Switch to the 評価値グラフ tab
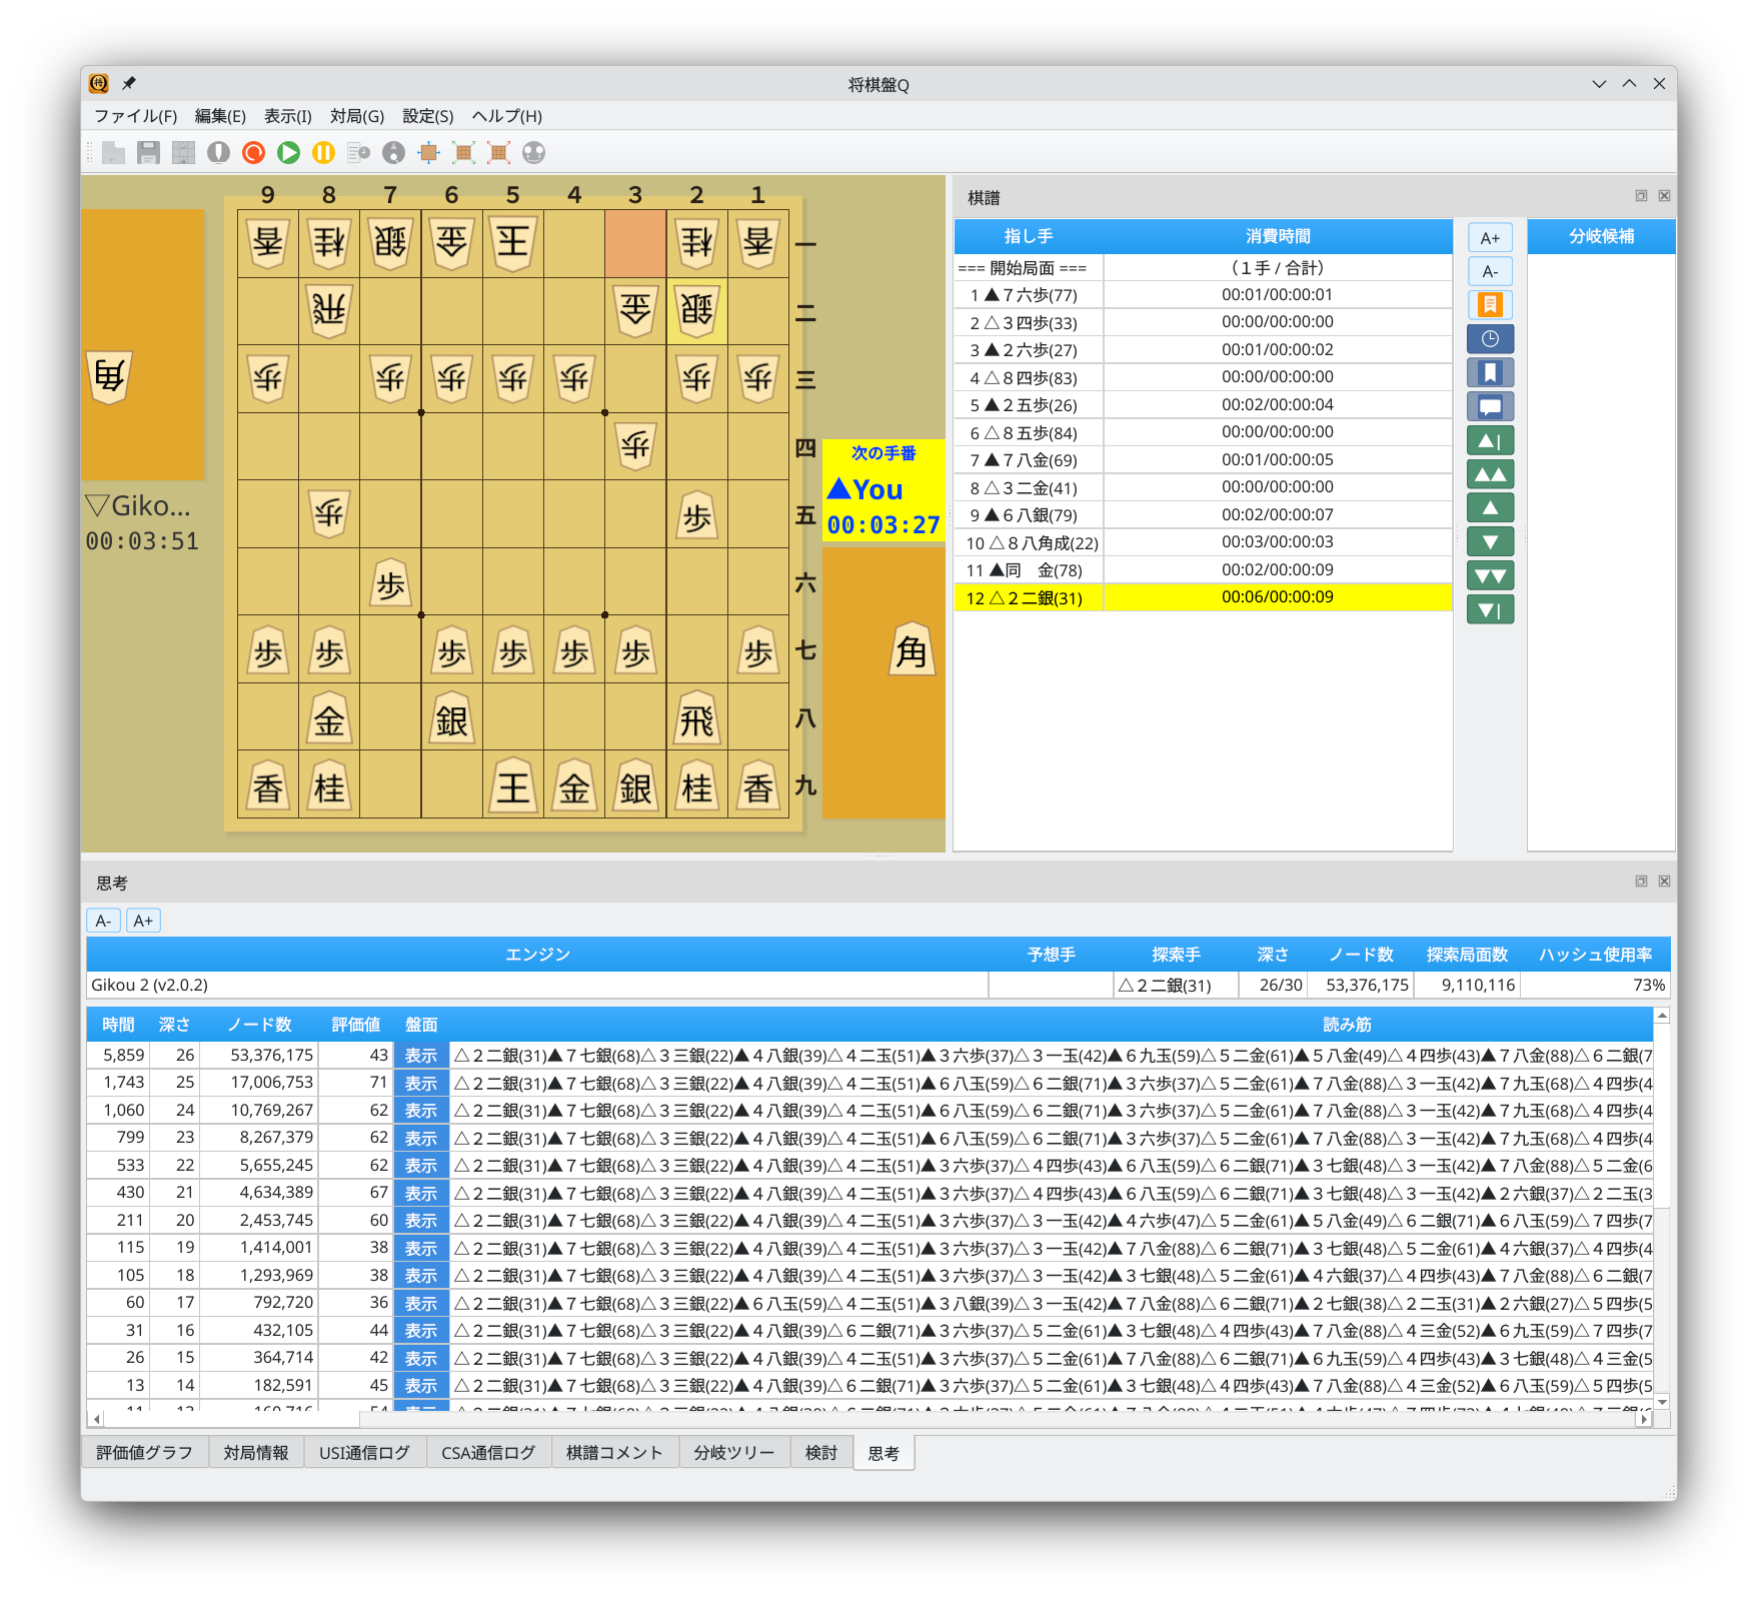Image resolution: width=1758 pixels, height=1597 pixels. (143, 1452)
